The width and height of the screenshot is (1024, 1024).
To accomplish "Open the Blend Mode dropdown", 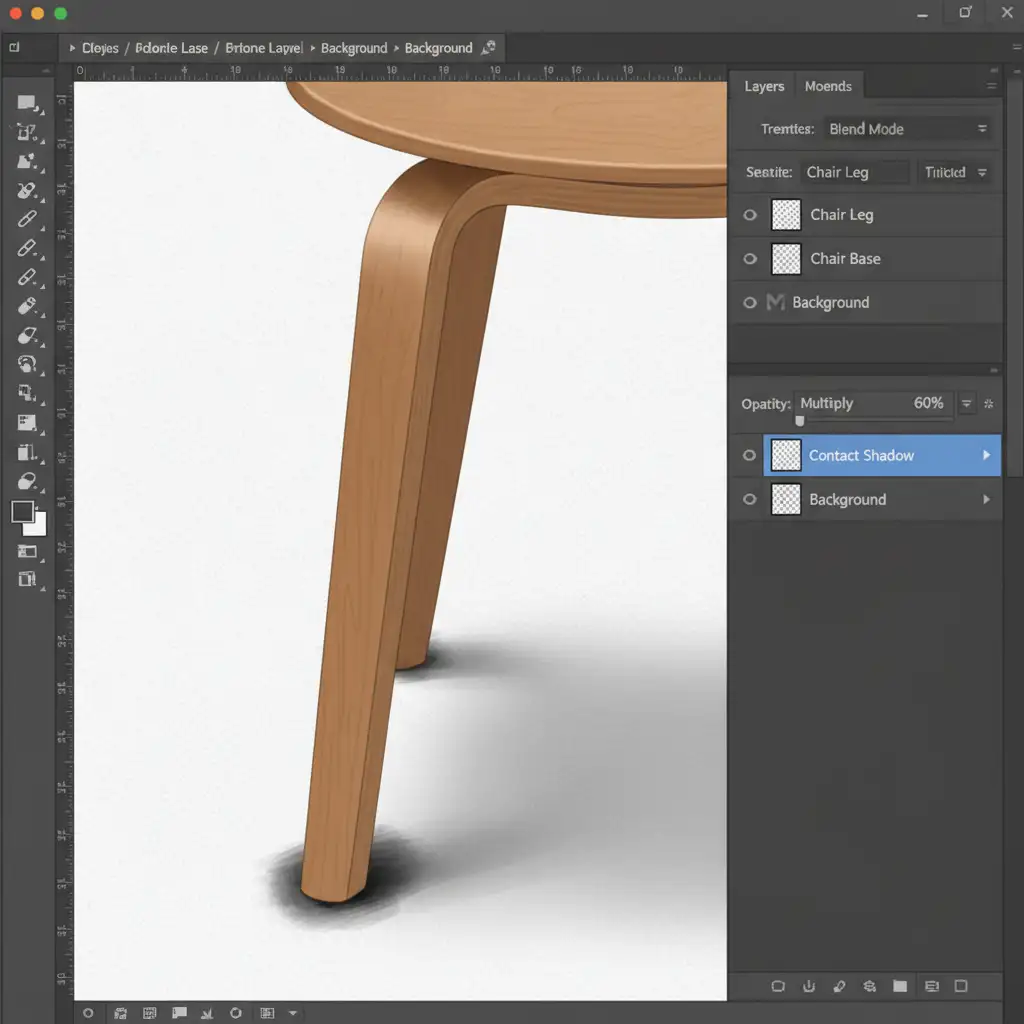I will [906, 129].
